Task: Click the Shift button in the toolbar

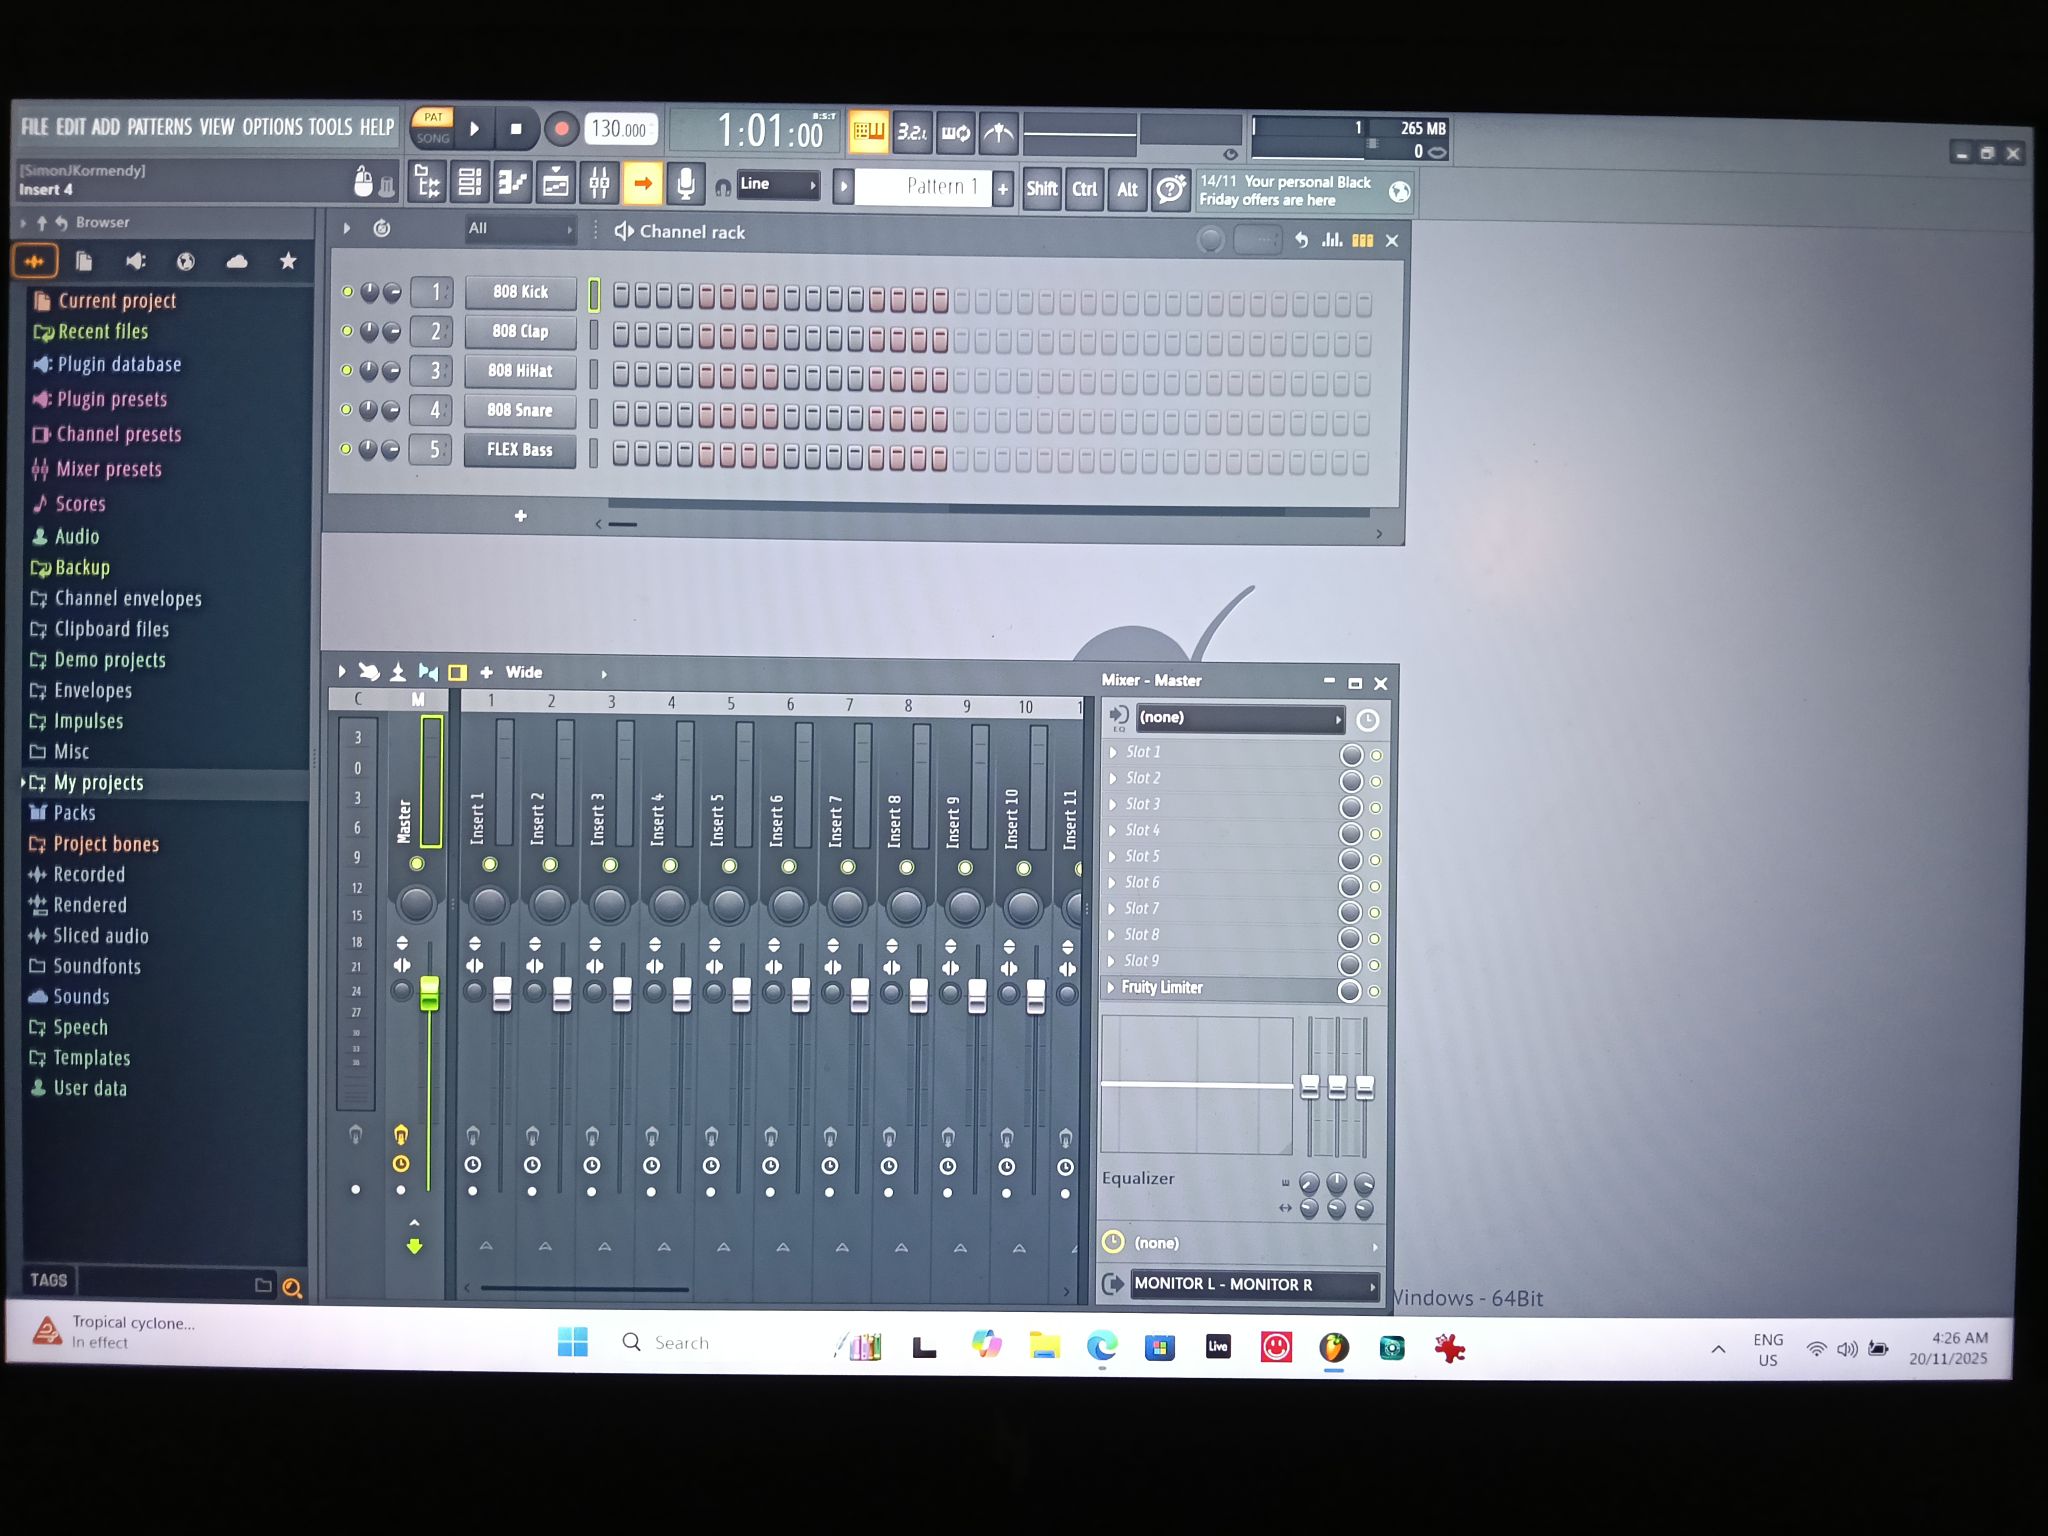Action: [x=1041, y=189]
